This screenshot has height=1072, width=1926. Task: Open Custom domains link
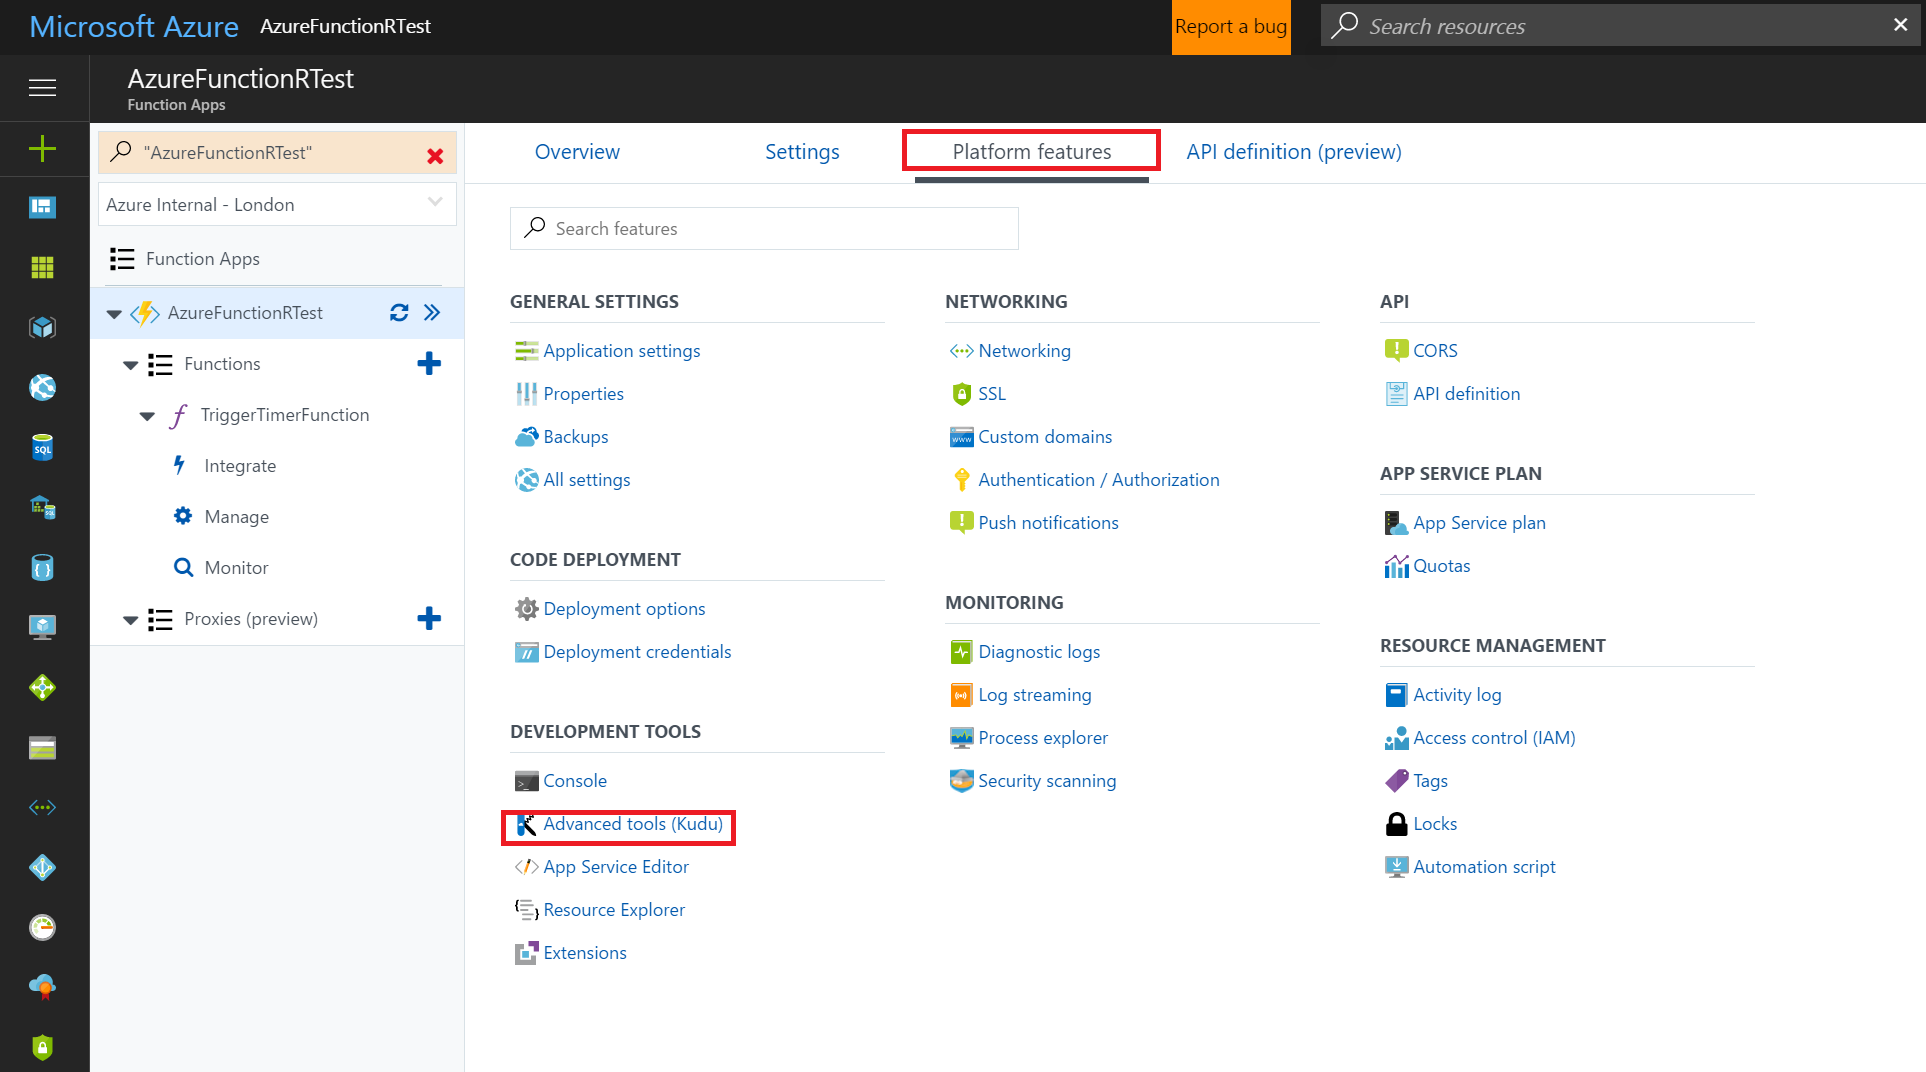tap(1045, 437)
